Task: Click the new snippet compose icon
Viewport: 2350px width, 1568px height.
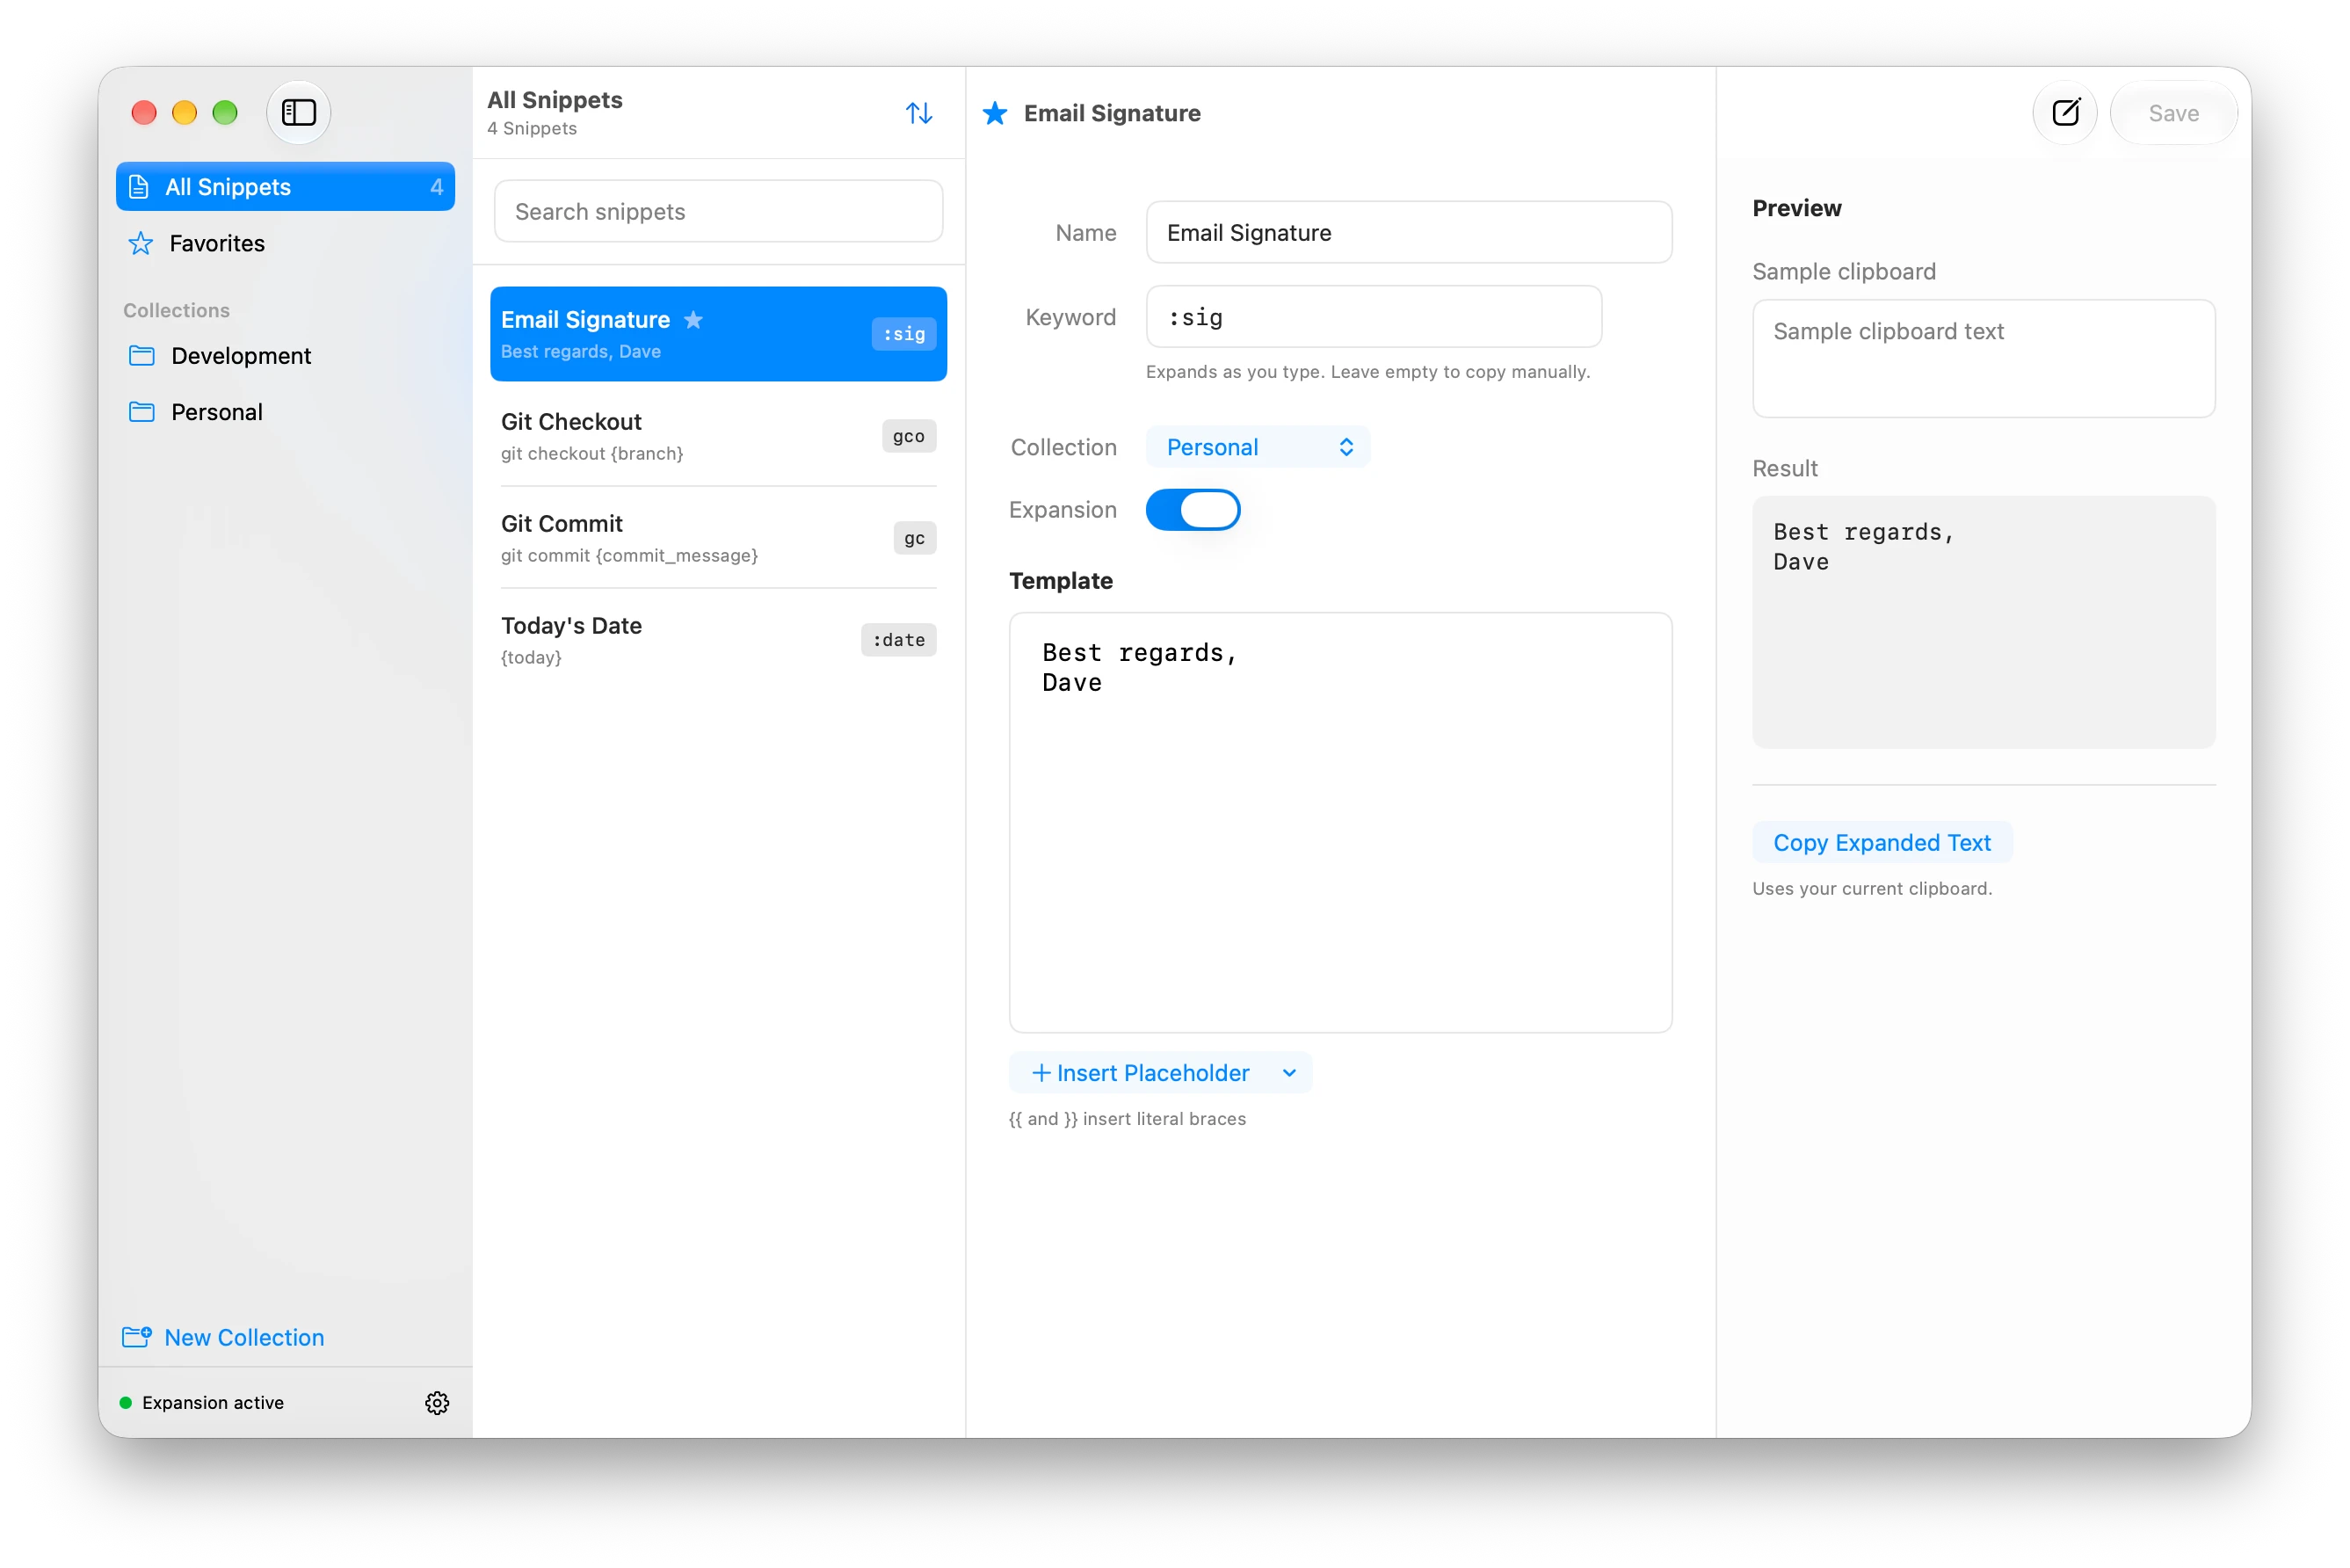Action: pos(2065,113)
